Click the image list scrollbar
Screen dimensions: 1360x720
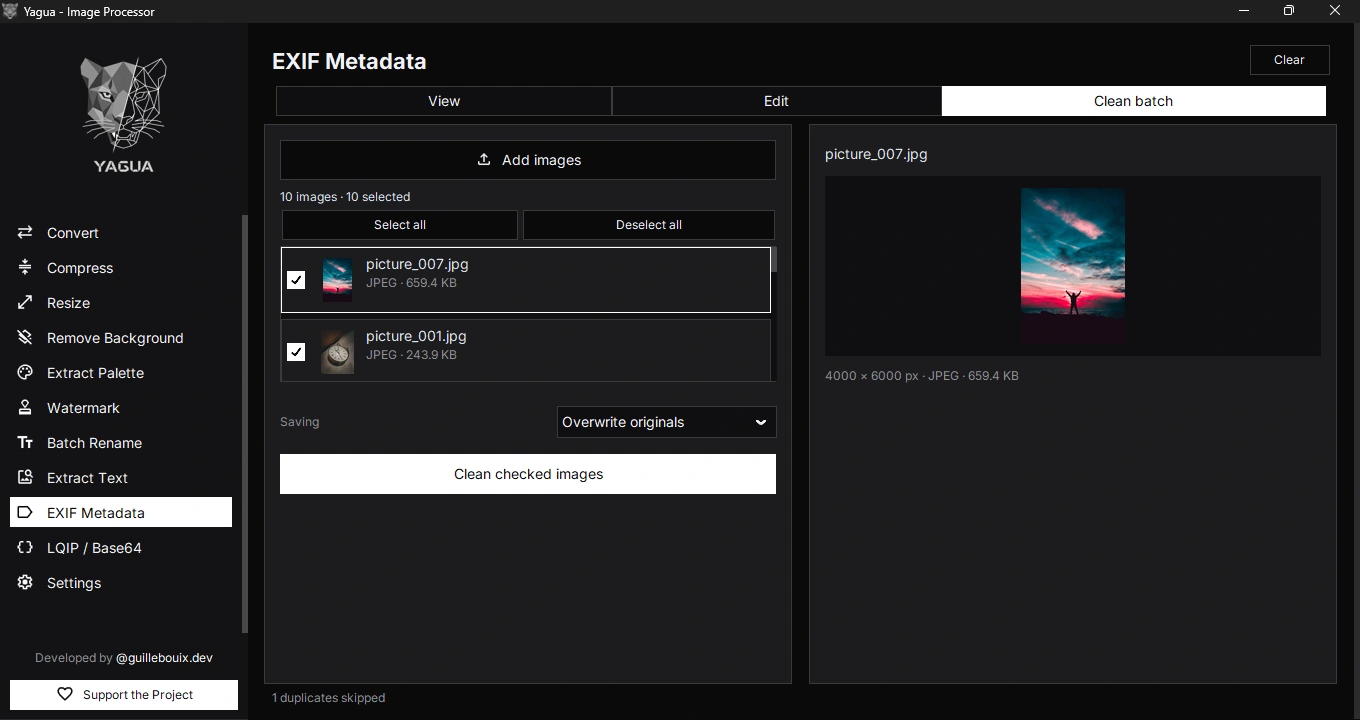tap(774, 260)
